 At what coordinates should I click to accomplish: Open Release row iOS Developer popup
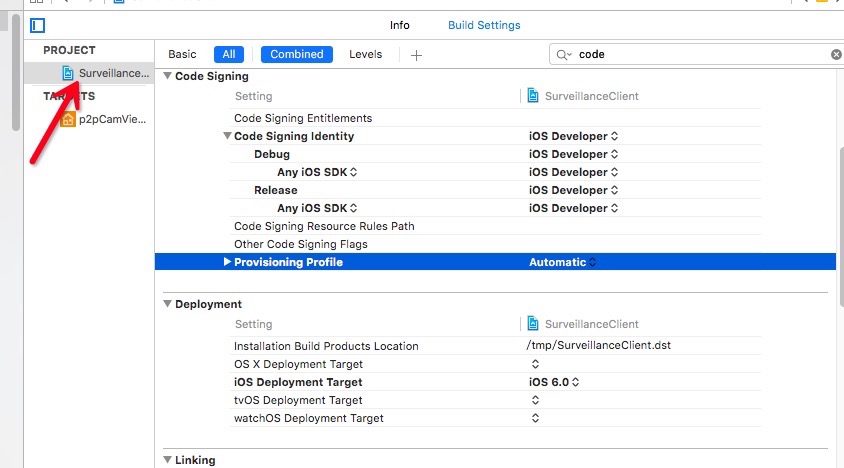point(573,190)
